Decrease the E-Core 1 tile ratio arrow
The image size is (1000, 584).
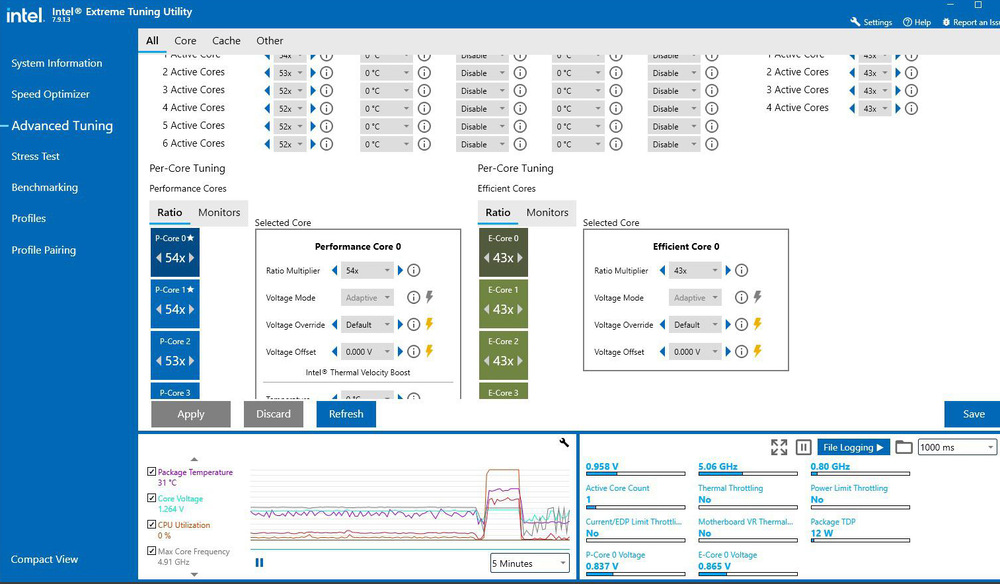(x=487, y=309)
